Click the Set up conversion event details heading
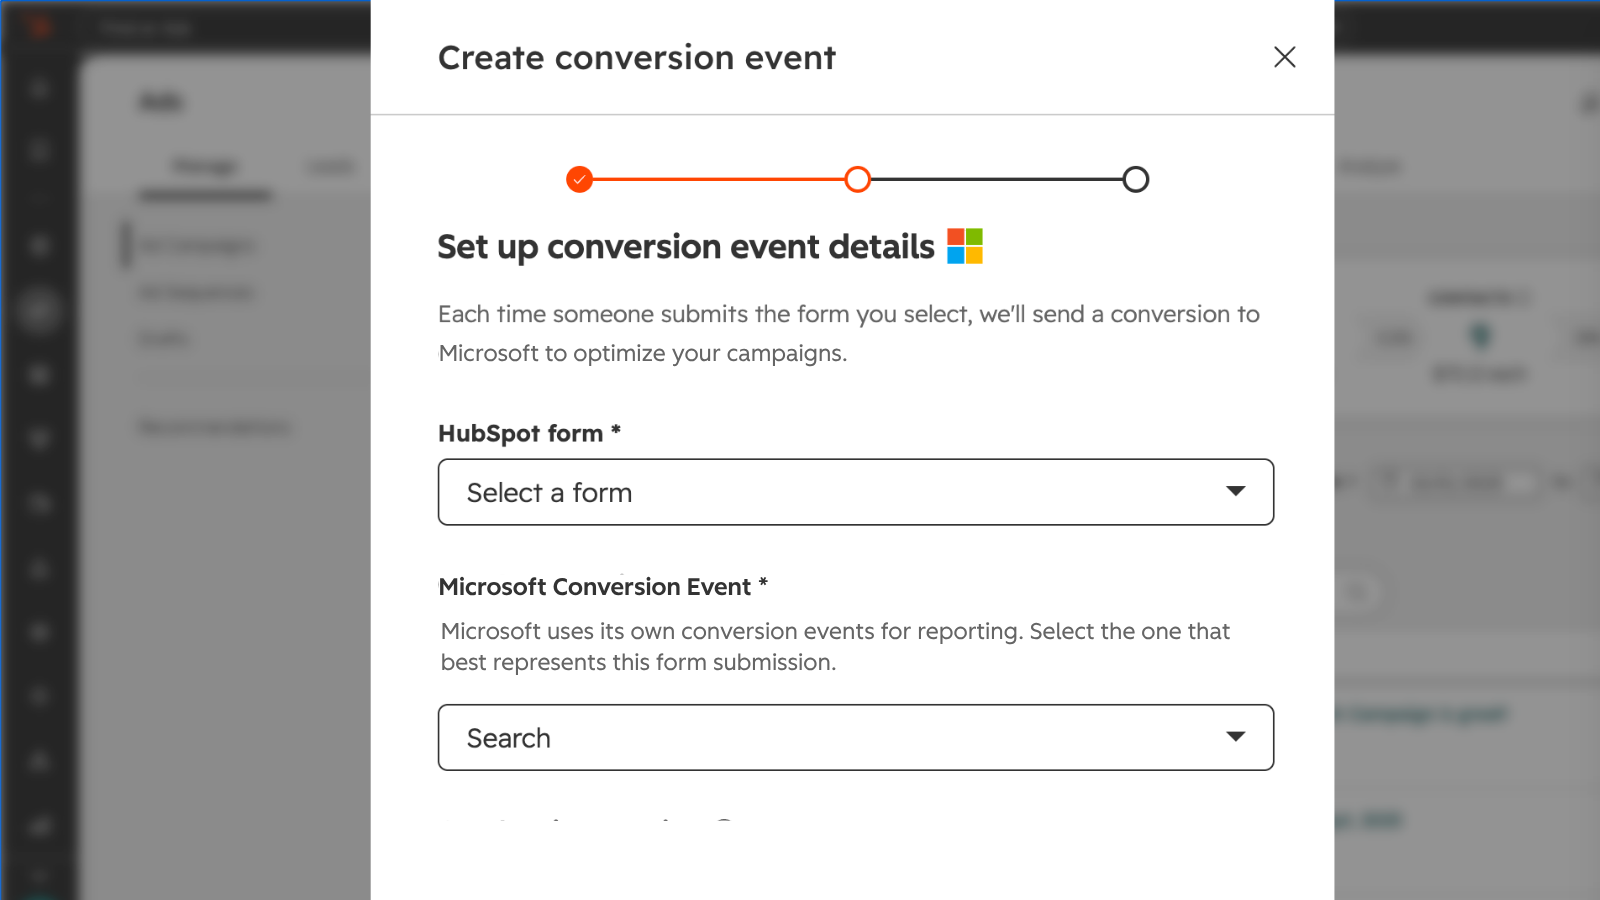 686,247
